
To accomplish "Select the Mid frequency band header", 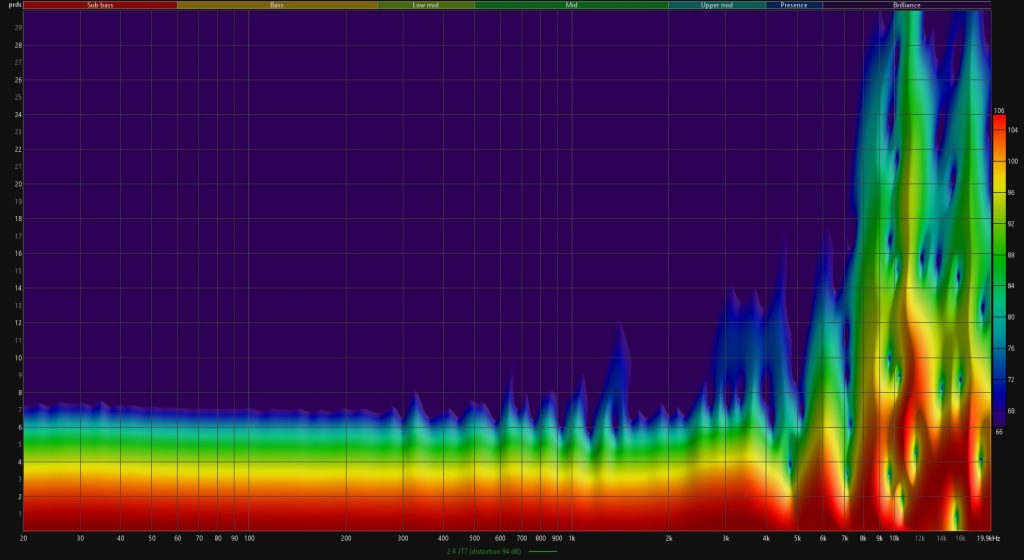I will pyautogui.click(x=571, y=5).
